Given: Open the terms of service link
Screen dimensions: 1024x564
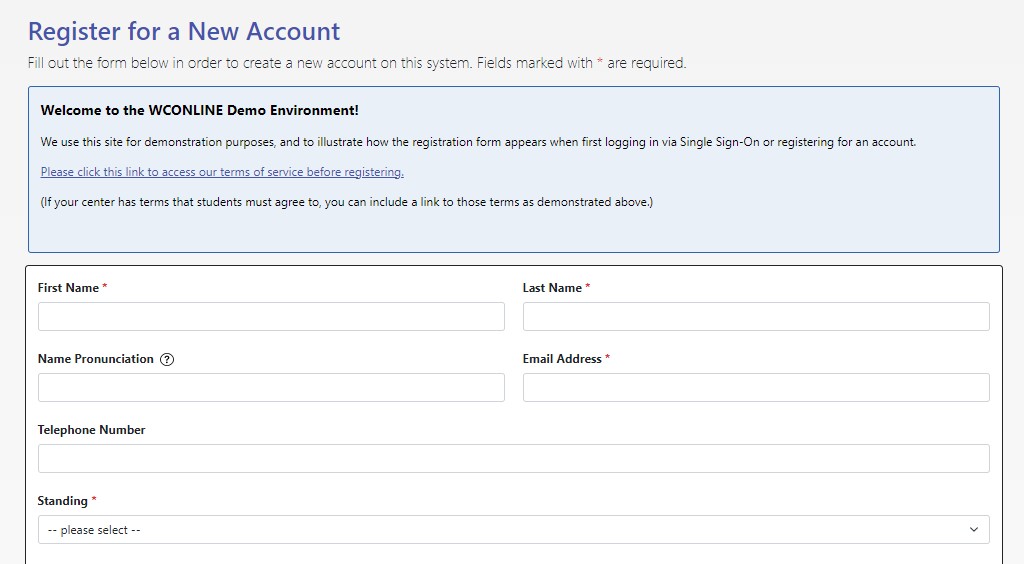Looking at the screenshot, I should (222, 172).
